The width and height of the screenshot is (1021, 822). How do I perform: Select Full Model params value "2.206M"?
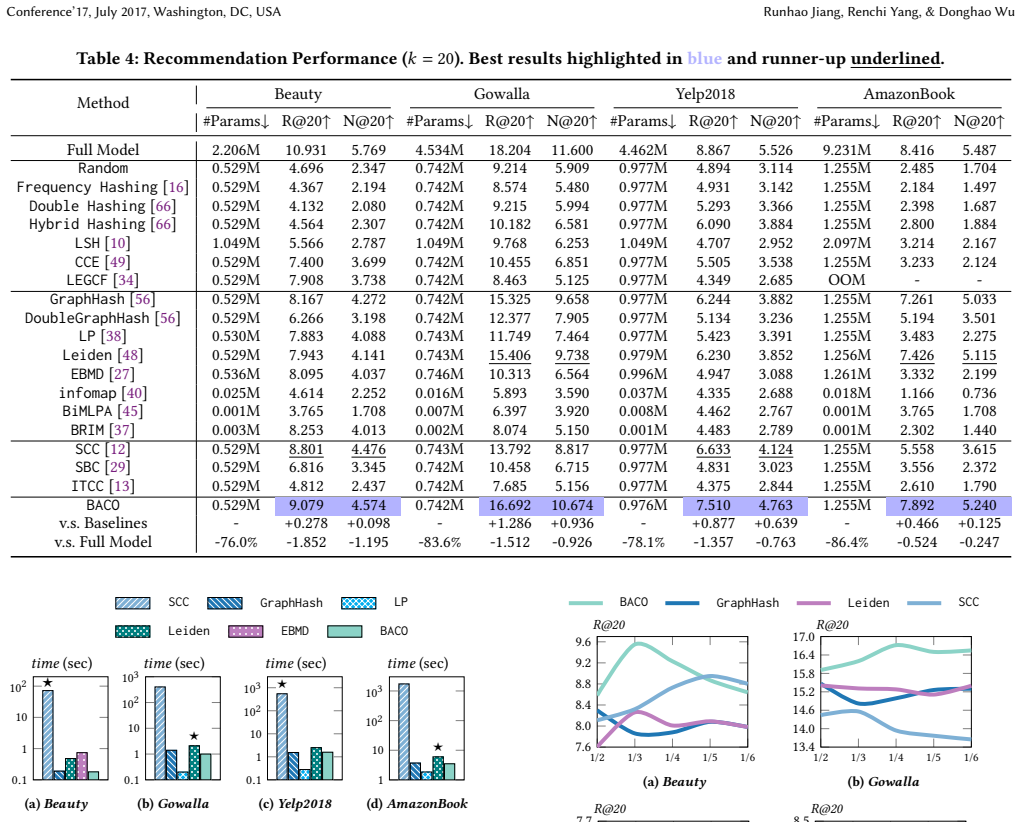click(236, 150)
